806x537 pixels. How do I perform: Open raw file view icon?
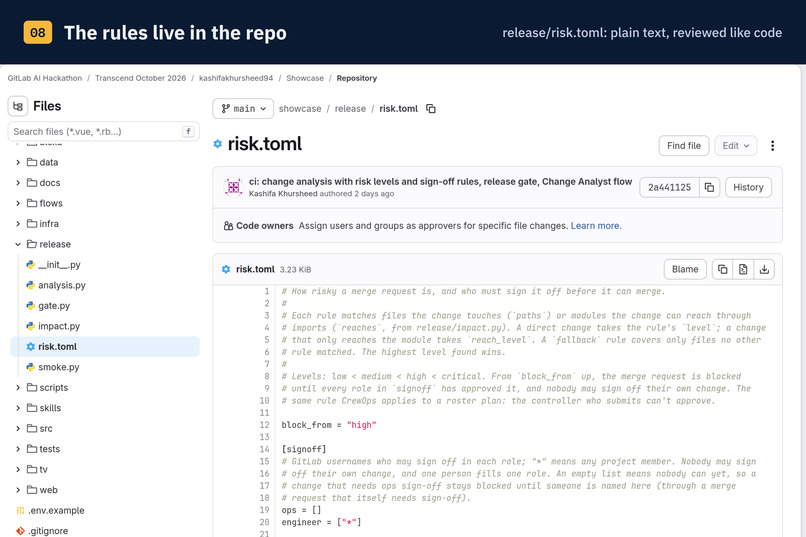coord(743,269)
